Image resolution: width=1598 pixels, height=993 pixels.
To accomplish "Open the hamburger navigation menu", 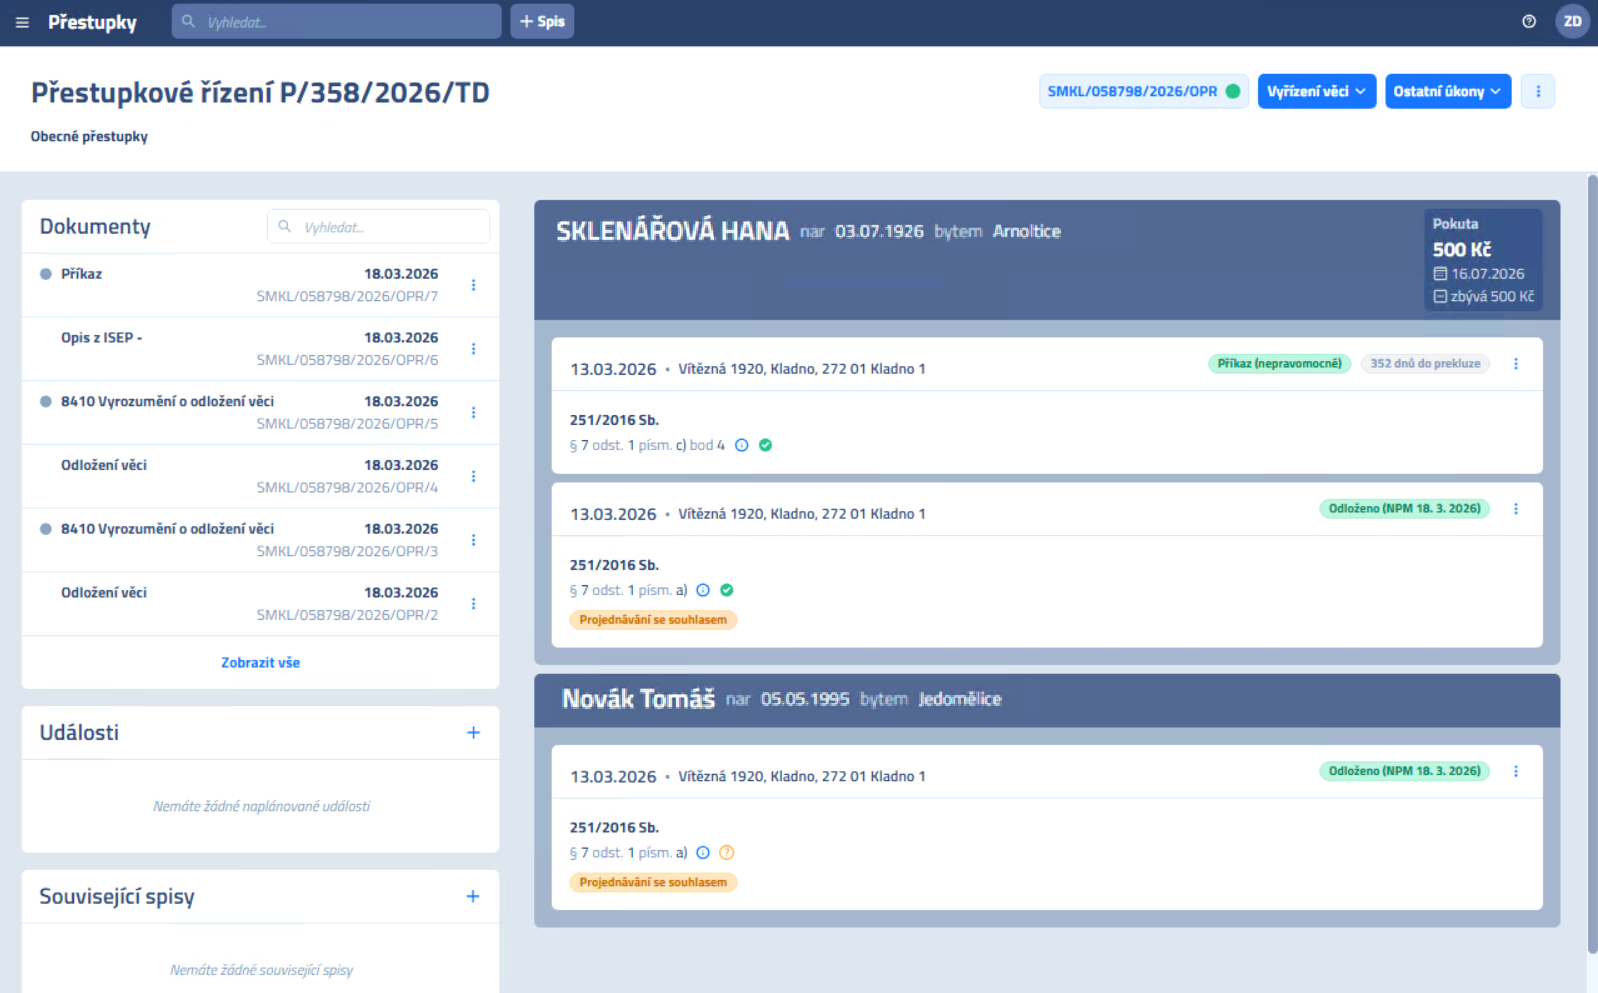I will [22, 22].
